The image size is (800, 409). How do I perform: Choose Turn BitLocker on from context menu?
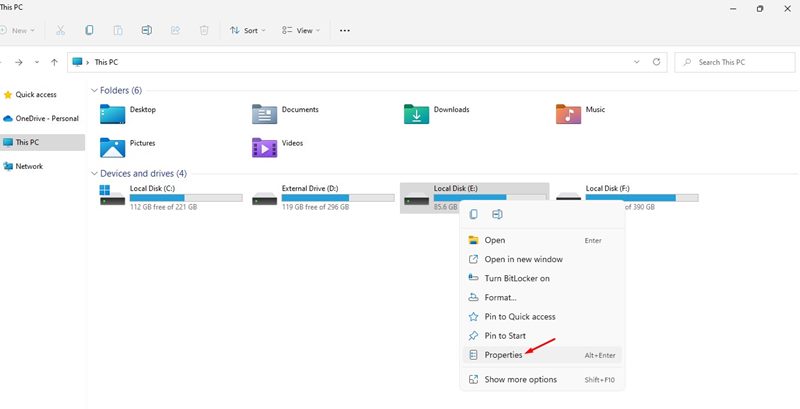(516, 278)
